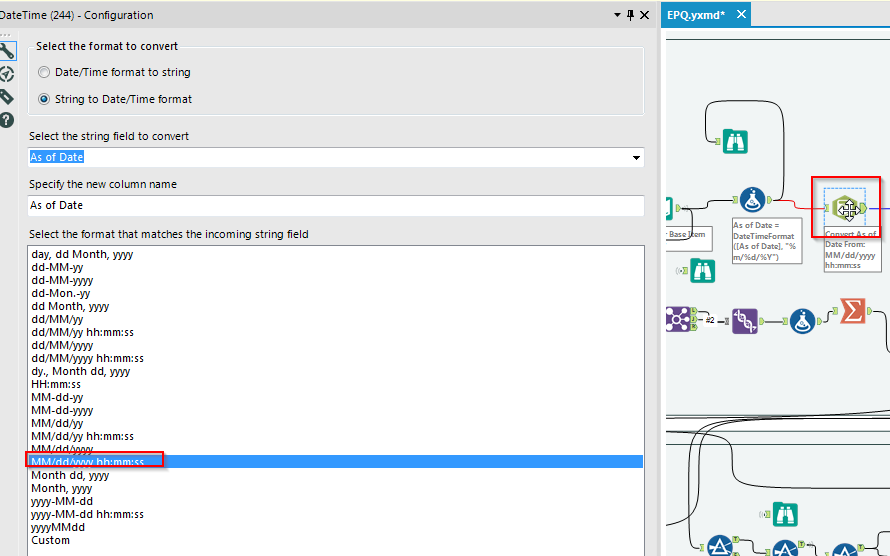Choose format 'MM/dd/yy'

click(57, 424)
